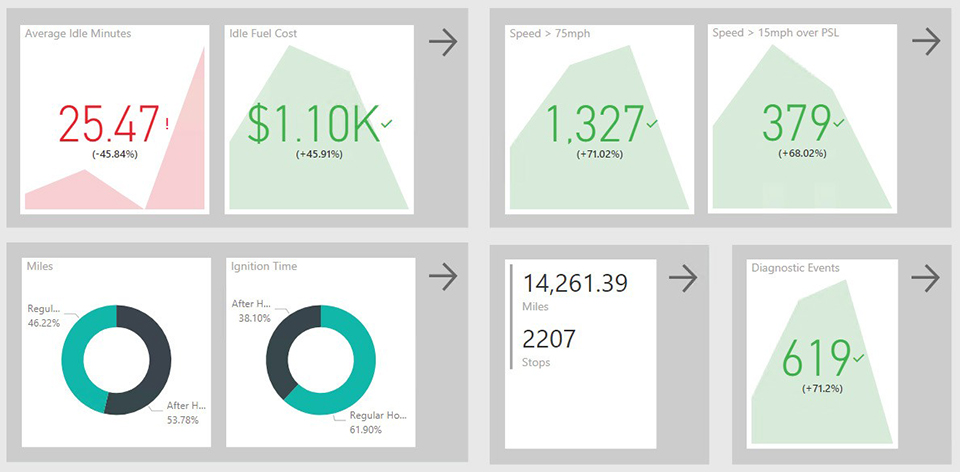Click the arrow beside the Idle Fuel Cost tile
The image size is (960, 472).
442,41
